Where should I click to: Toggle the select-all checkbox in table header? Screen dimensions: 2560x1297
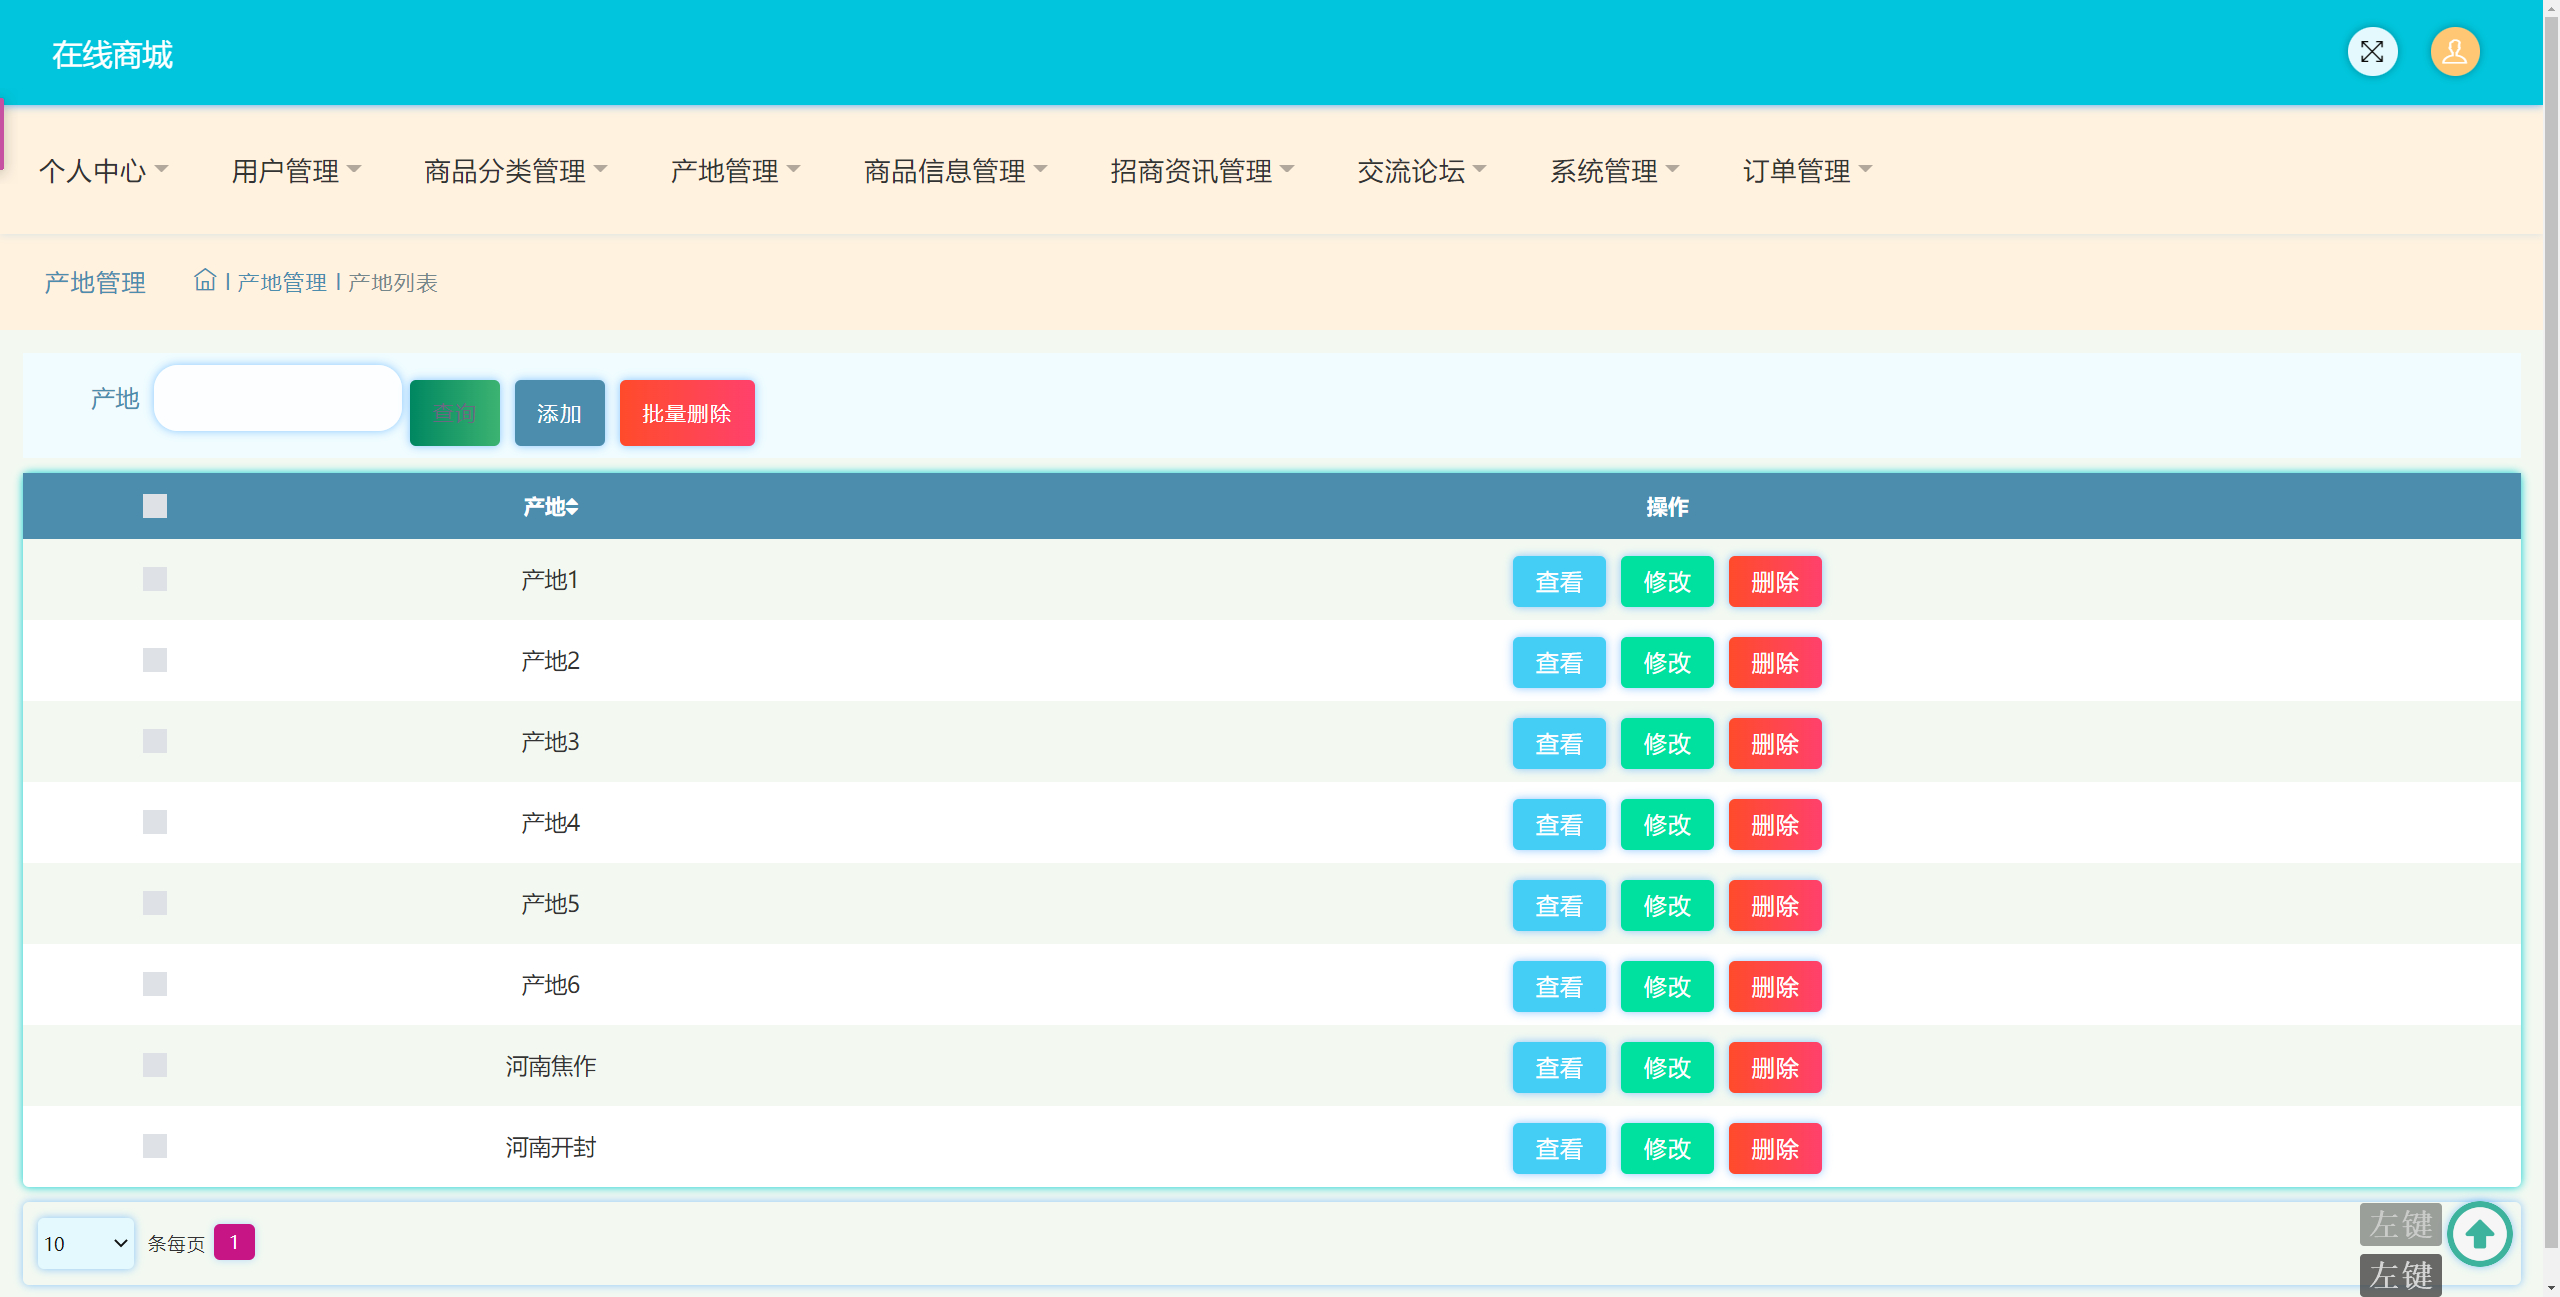[x=154, y=506]
